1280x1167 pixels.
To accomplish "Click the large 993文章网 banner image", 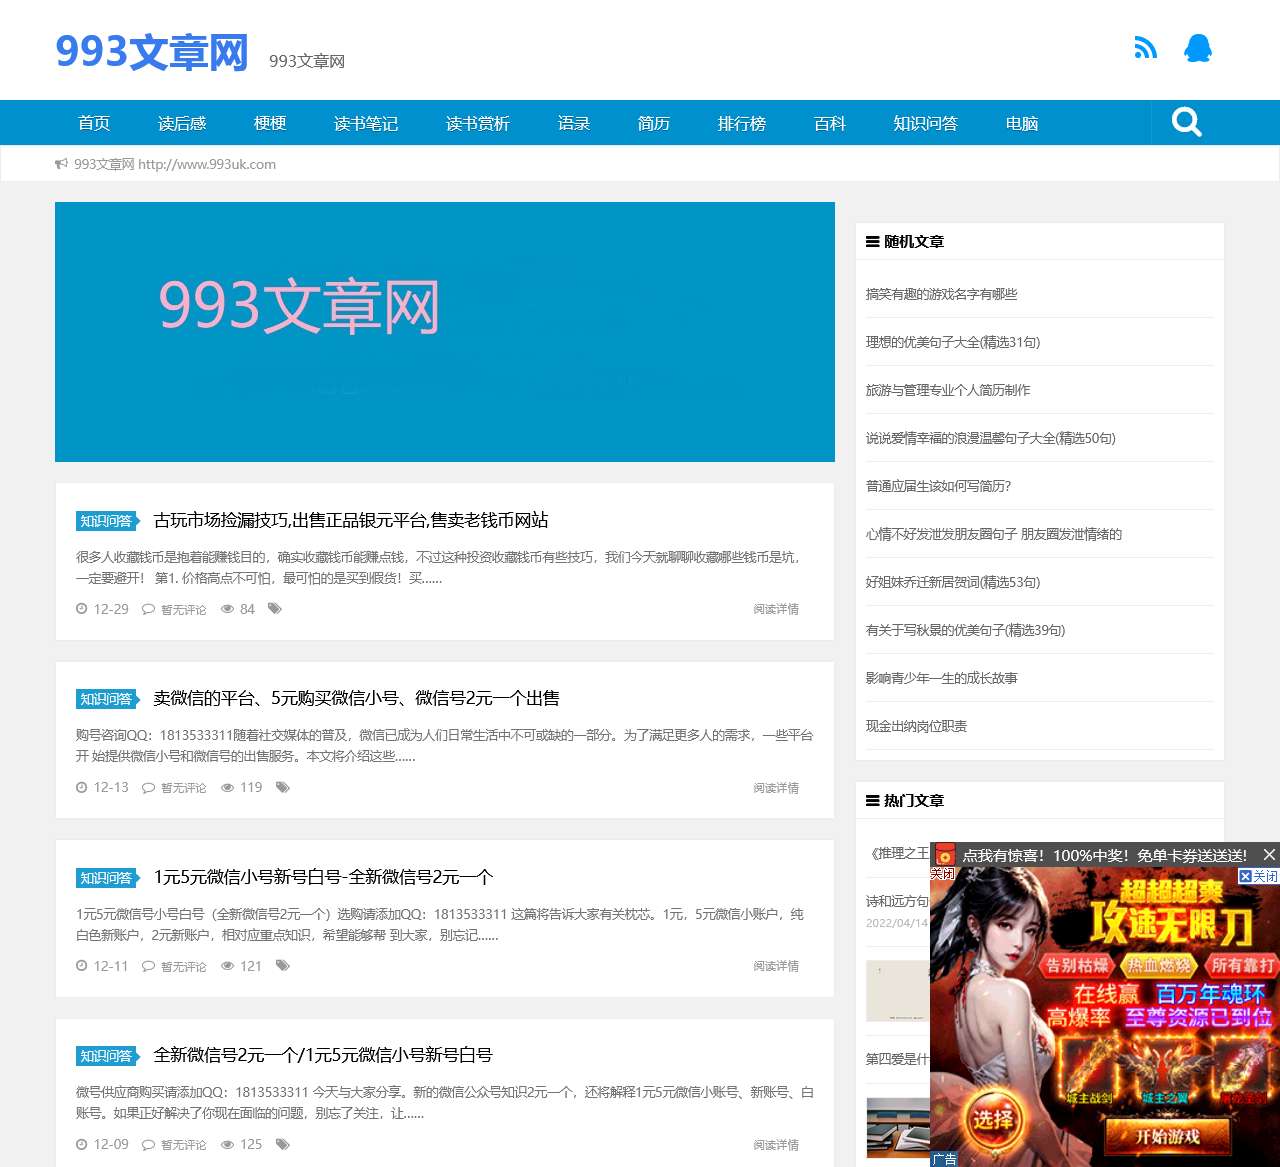I will point(445,332).
